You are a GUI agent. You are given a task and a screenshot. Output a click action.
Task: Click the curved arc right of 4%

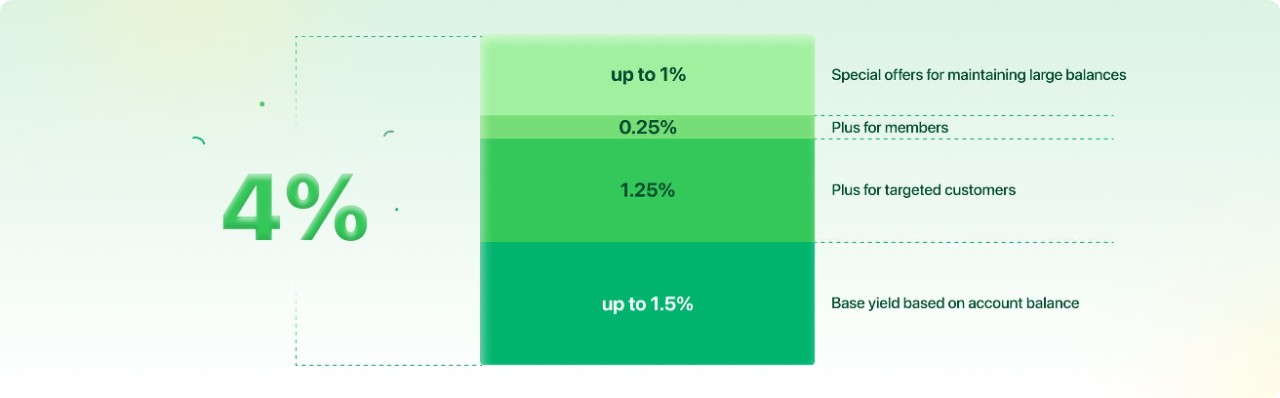click(x=389, y=134)
